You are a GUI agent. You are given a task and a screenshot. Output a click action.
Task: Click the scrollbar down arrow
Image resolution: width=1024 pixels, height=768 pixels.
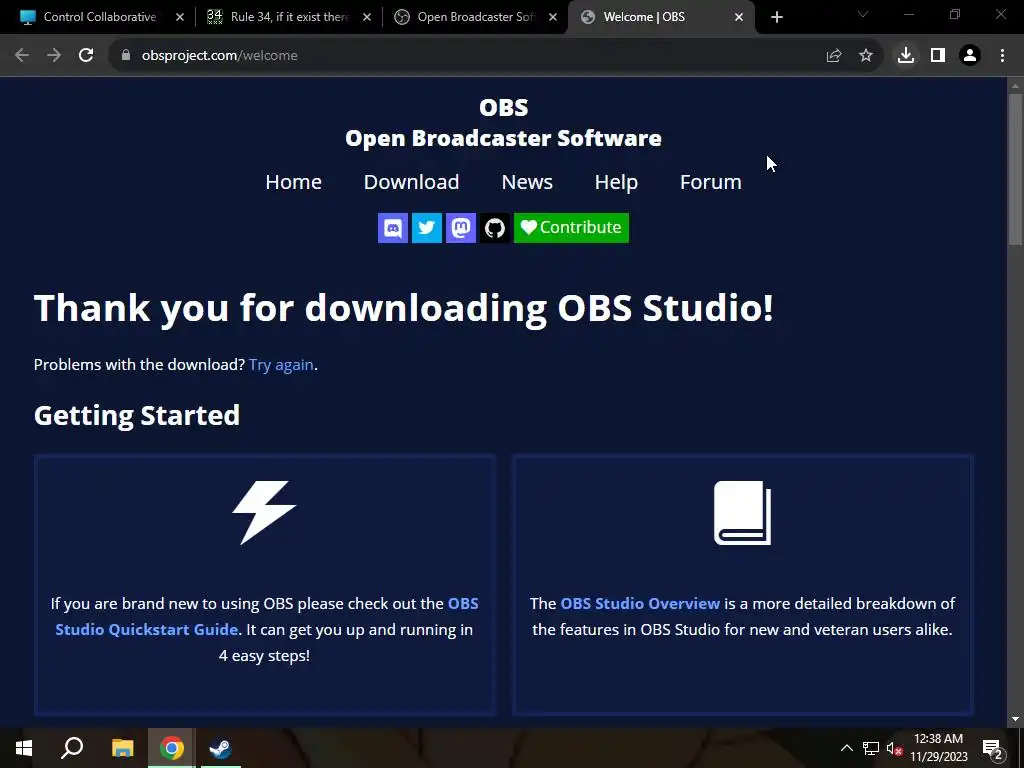[1015, 719]
